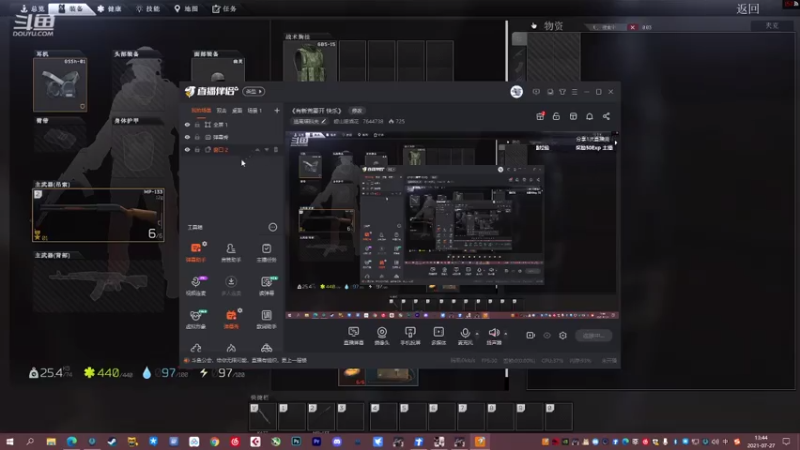This screenshot has width=800, height=450.
Task: Open the video voice-link tool
Action: [x=196, y=286]
